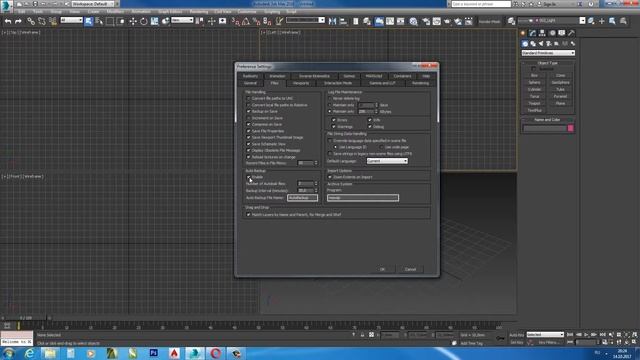Click the Cylinder primitive button
Image resolution: width=640 pixels, height=360 pixels.
click(534, 89)
